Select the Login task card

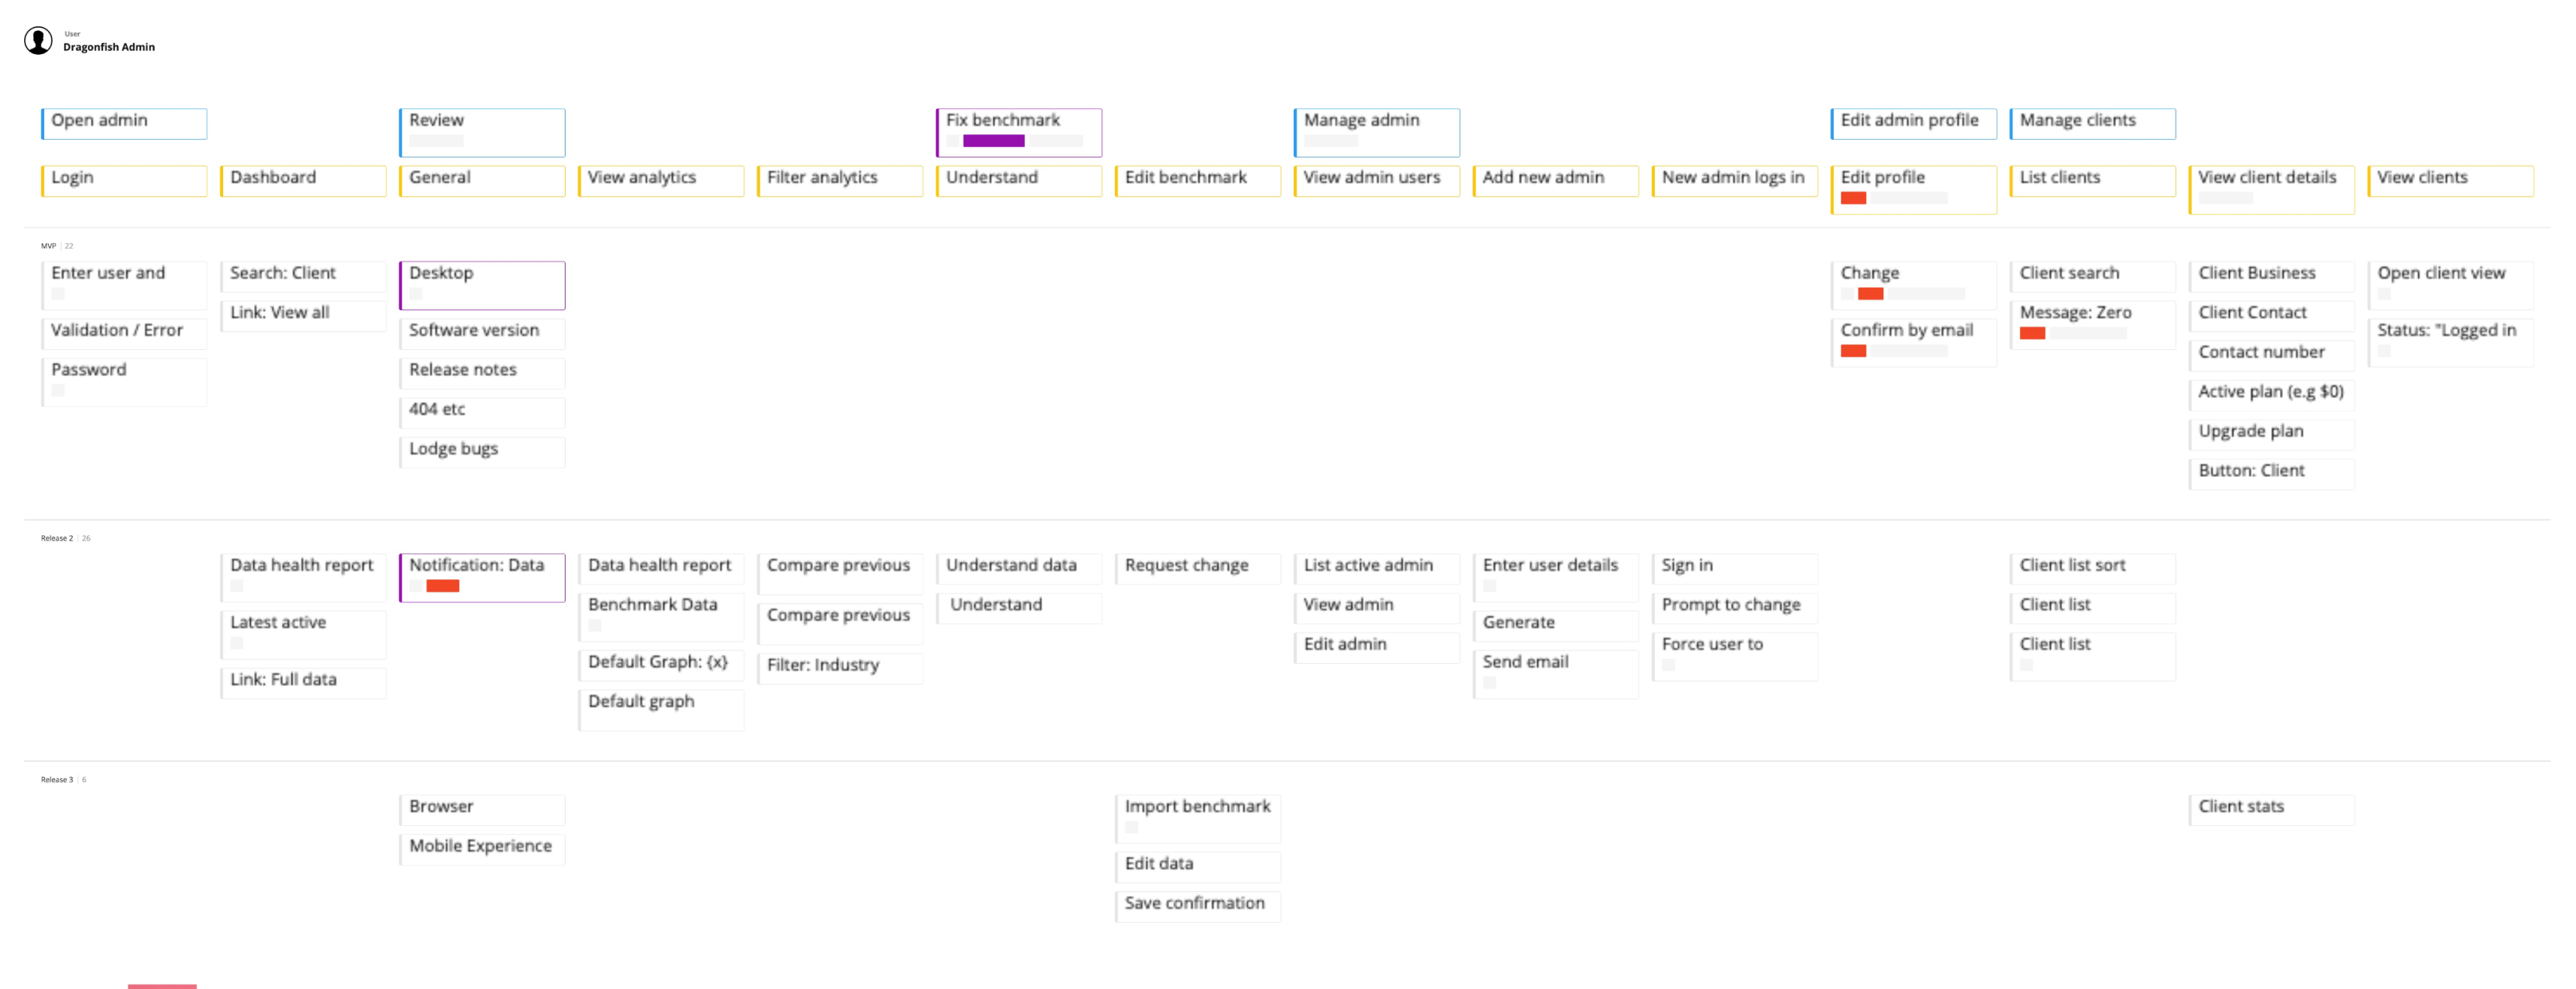(x=124, y=180)
